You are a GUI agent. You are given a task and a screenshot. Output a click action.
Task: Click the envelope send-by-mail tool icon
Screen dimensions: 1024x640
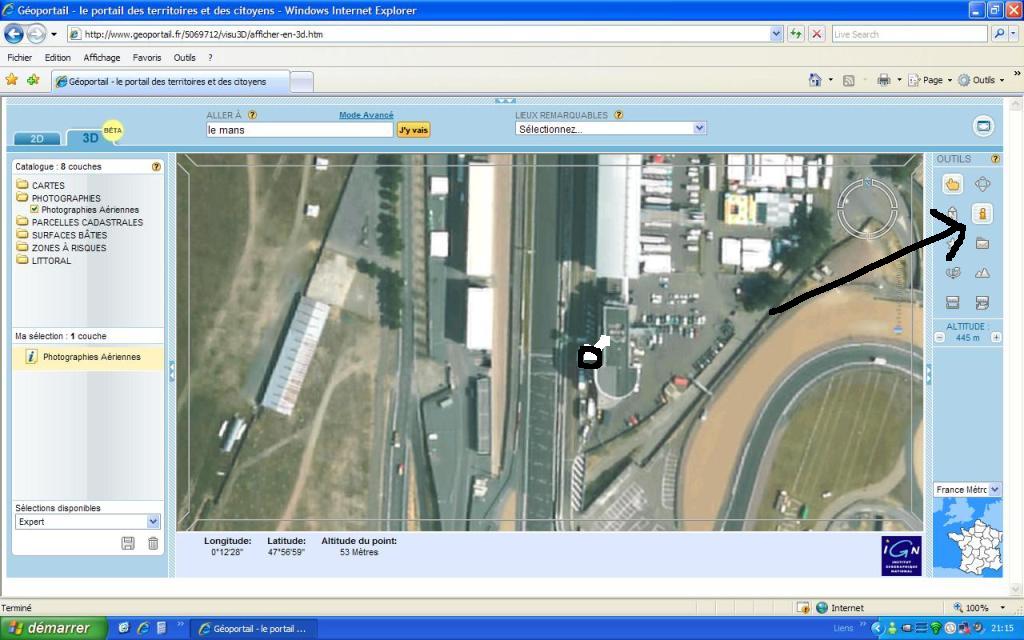coord(982,243)
